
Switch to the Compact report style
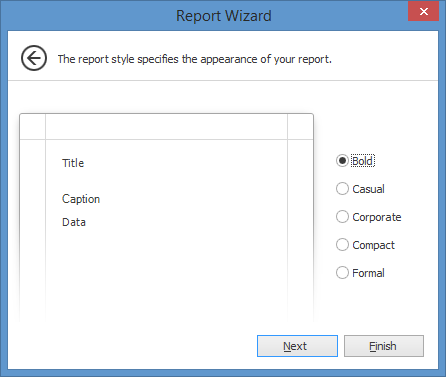(365, 245)
